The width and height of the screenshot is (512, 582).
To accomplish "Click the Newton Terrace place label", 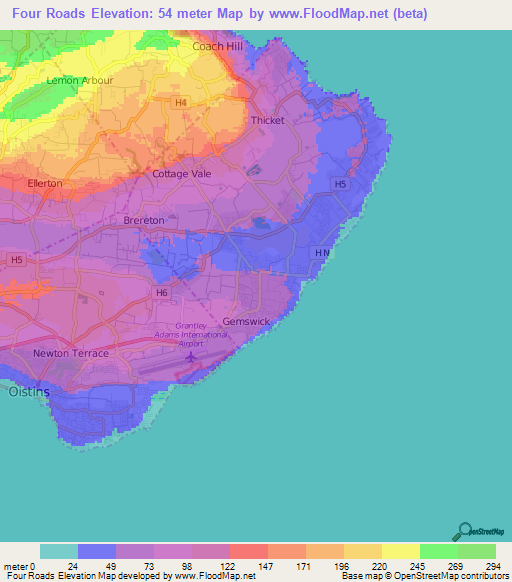I will coord(71,353).
